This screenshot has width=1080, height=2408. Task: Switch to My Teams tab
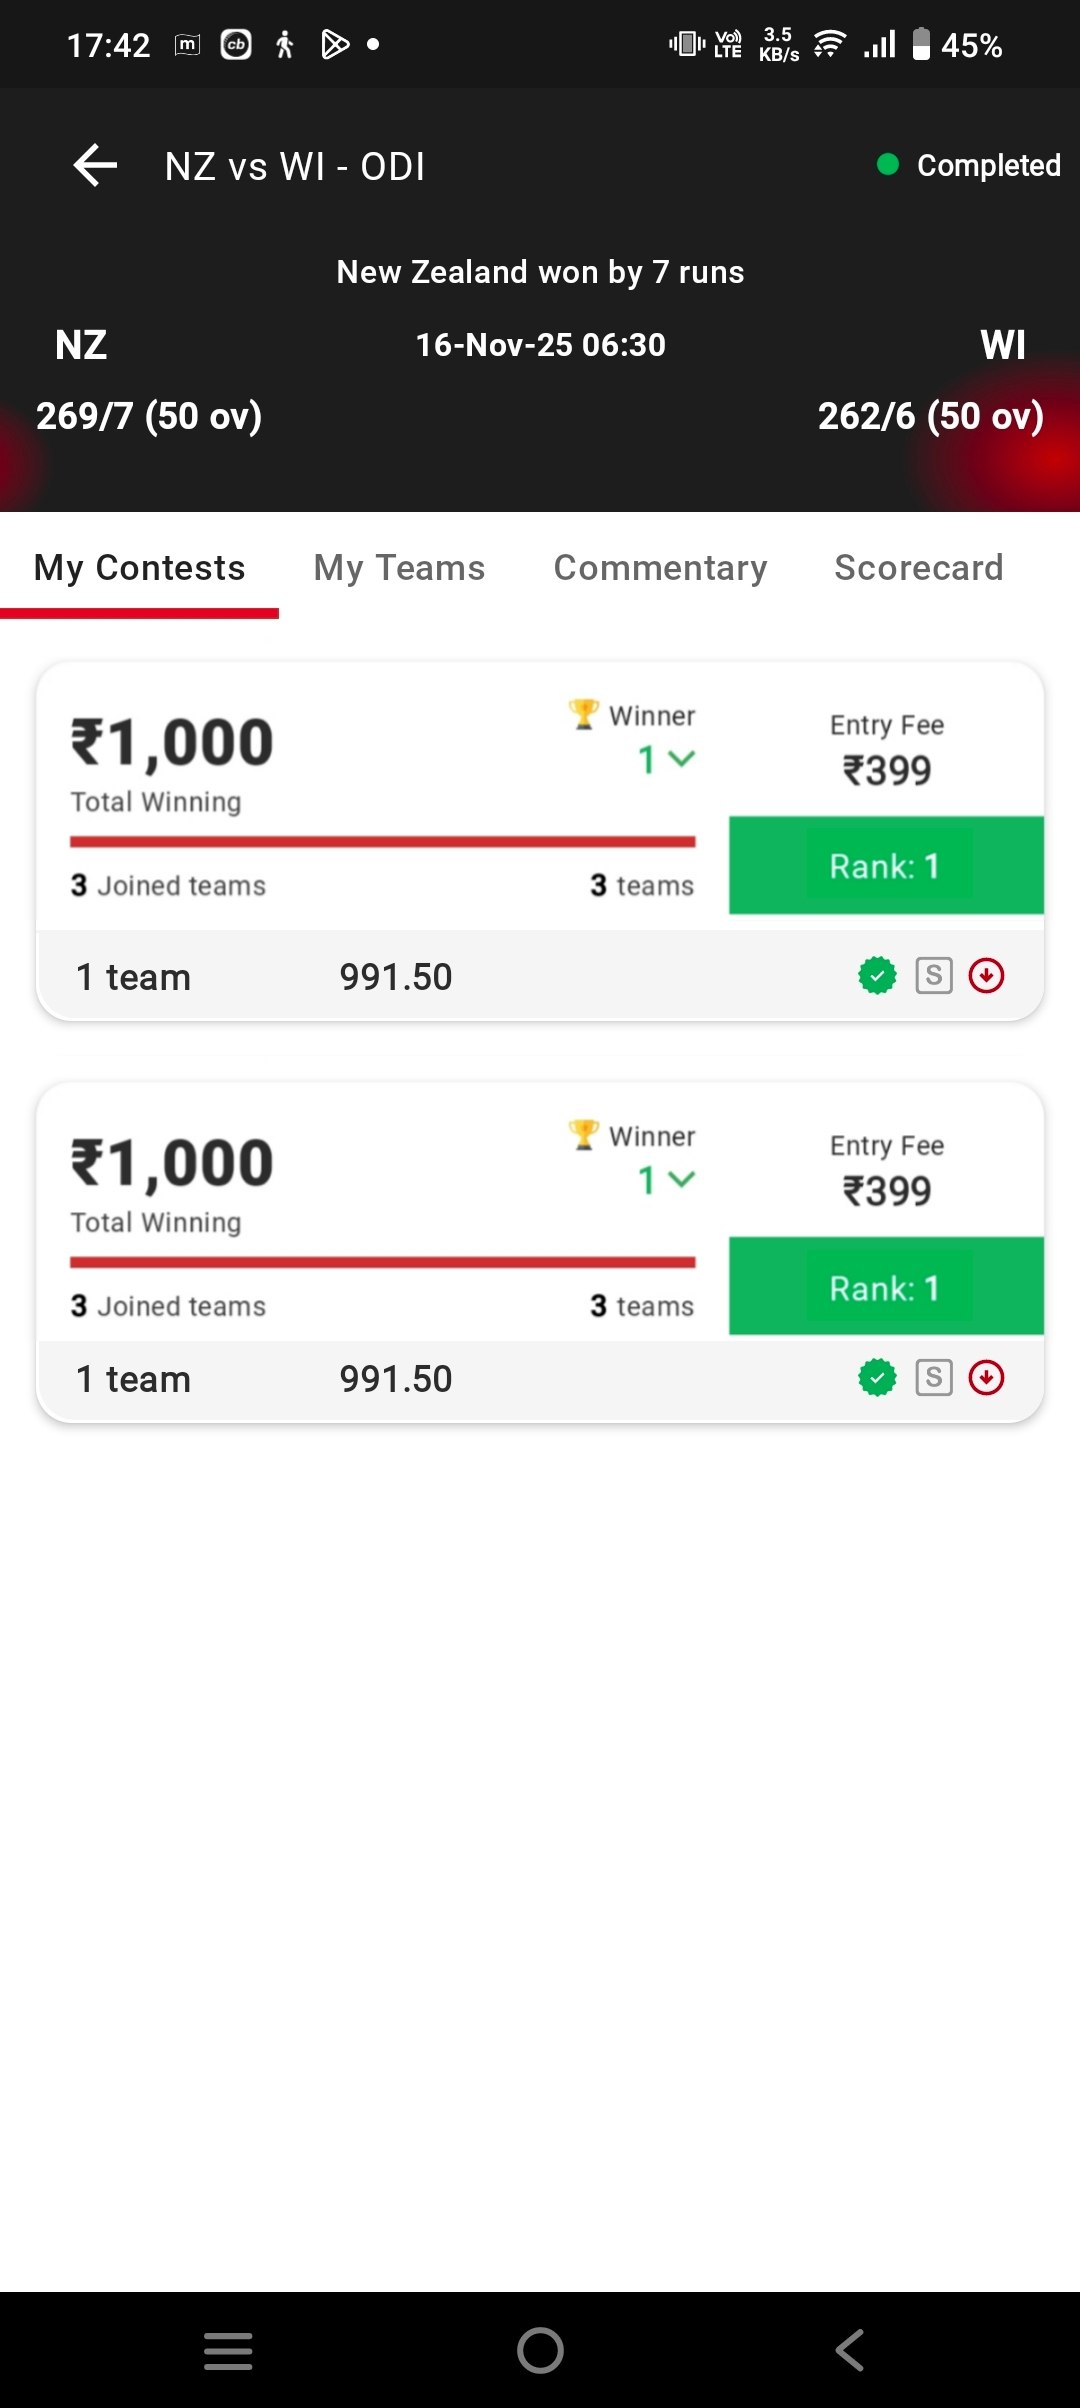[399, 568]
